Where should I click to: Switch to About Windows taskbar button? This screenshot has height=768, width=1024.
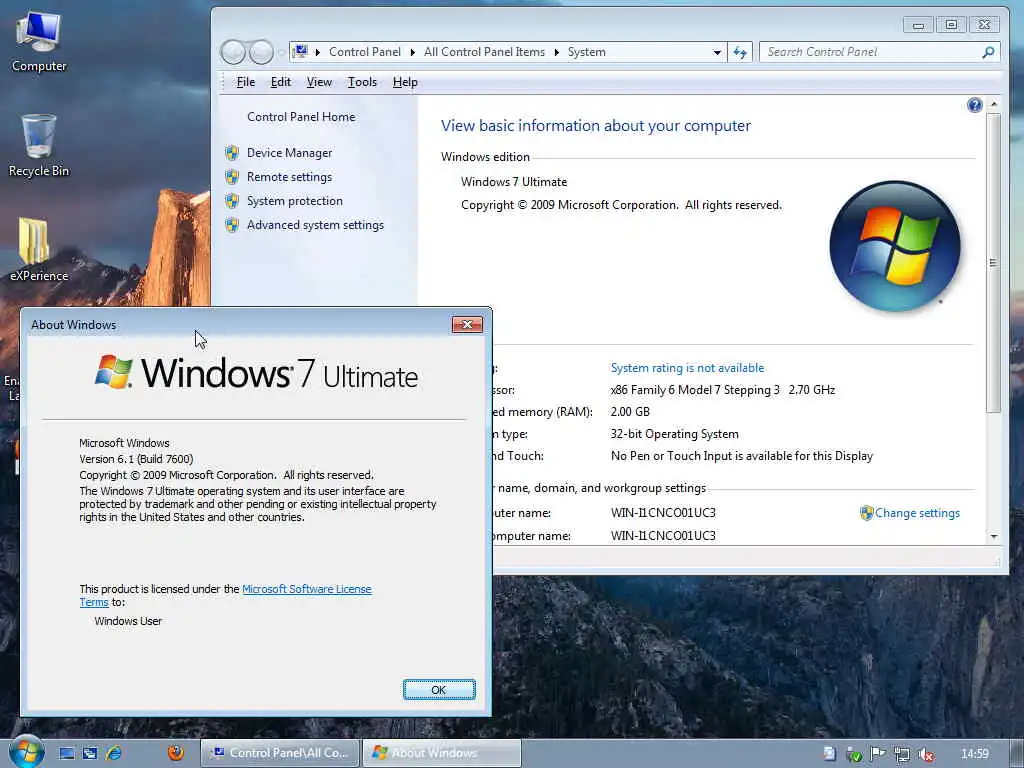point(441,753)
